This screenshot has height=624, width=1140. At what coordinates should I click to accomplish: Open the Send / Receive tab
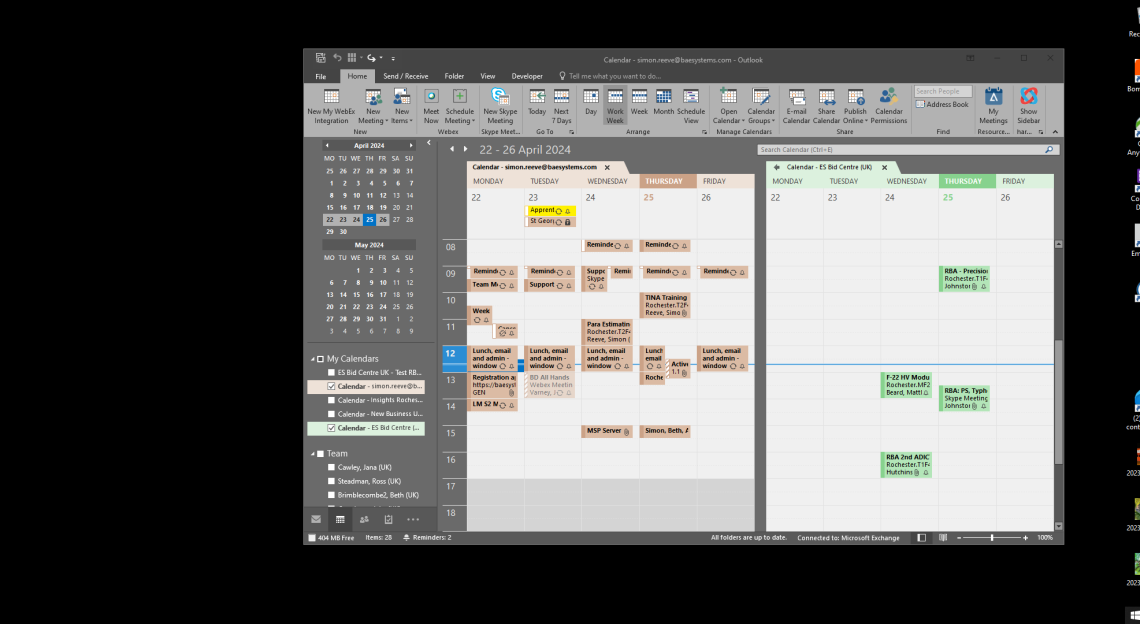[406, 76]
